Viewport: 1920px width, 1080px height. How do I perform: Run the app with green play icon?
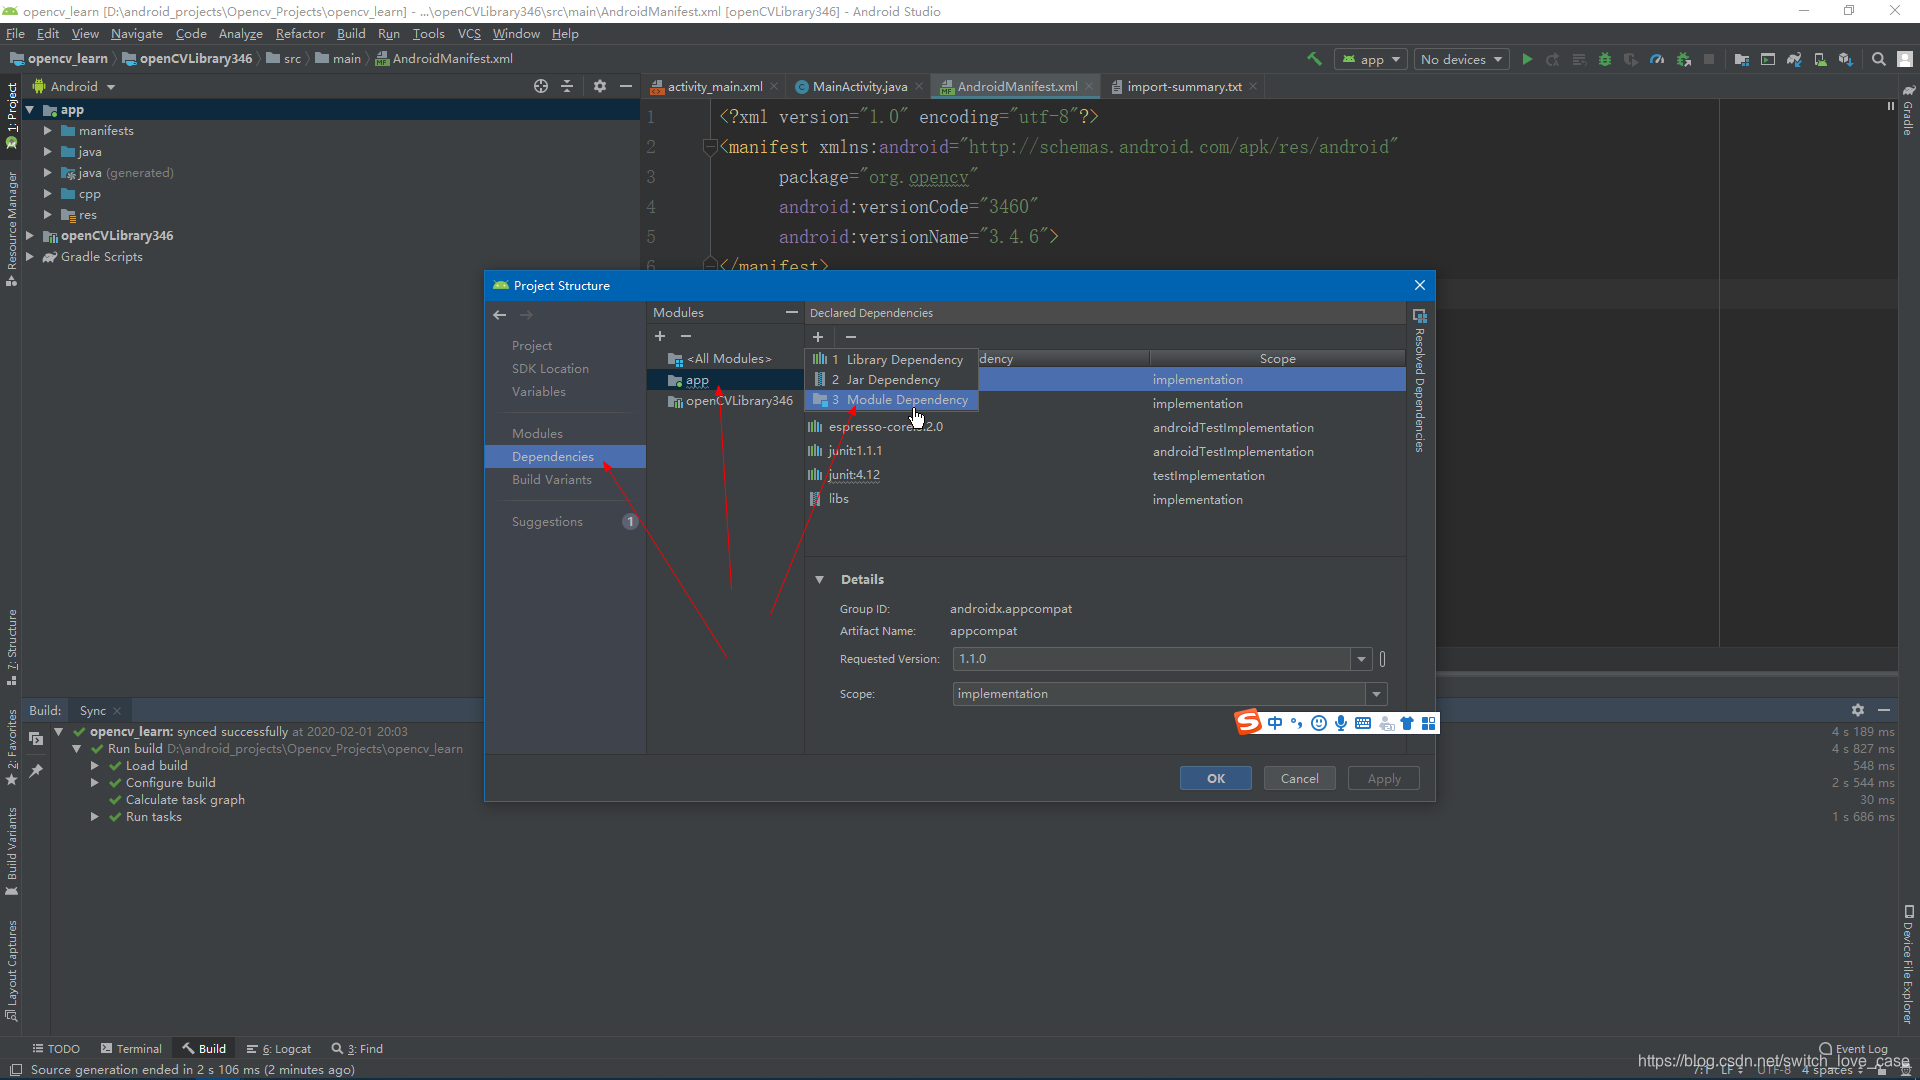[x=1527, y=59]
